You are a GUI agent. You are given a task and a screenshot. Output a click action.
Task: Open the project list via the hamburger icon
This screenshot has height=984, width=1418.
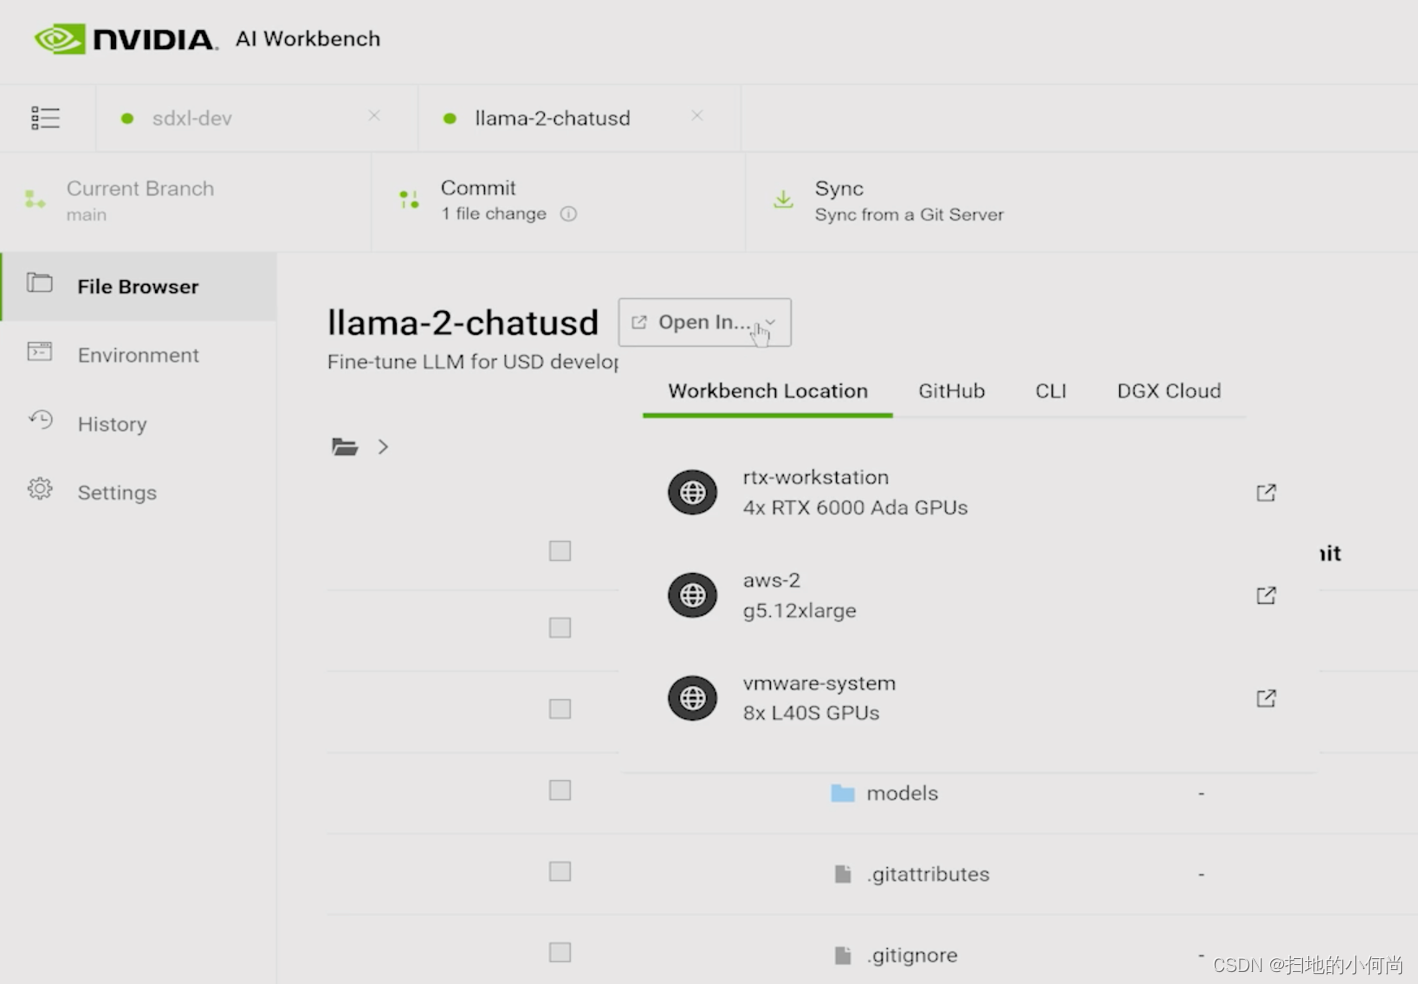coord(45,117)
